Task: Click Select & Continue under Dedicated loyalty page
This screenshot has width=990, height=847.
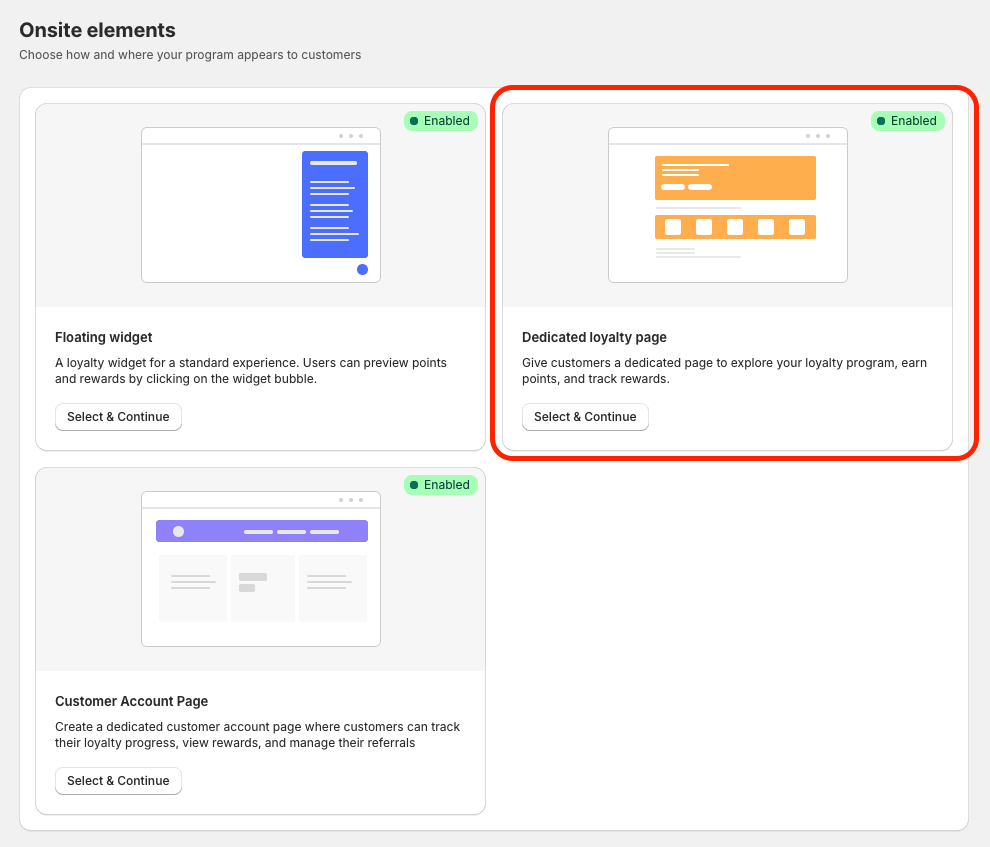Action: coord(585,417)
